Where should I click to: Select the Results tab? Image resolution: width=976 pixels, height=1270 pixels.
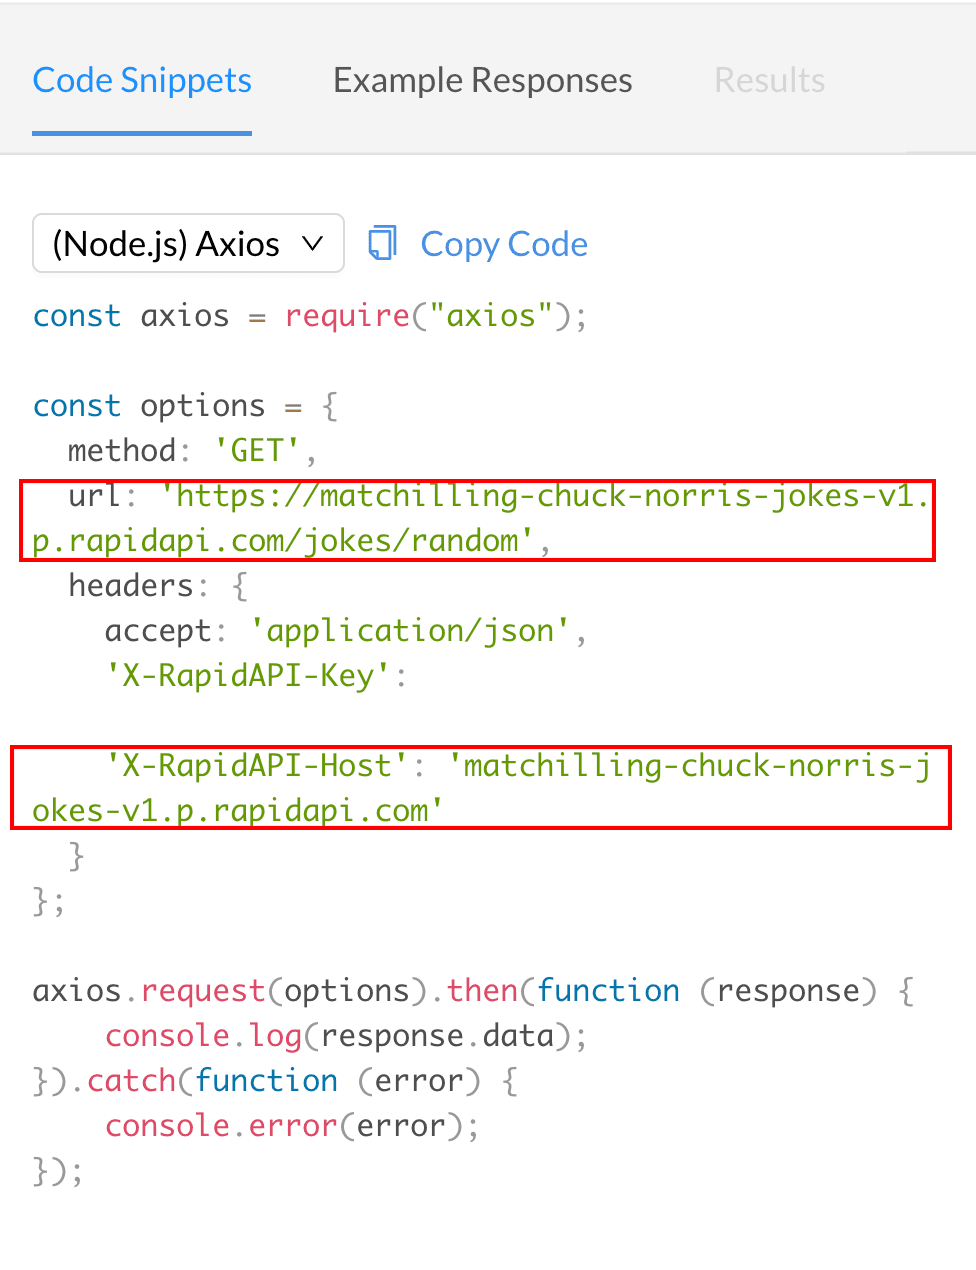[770, 80]
